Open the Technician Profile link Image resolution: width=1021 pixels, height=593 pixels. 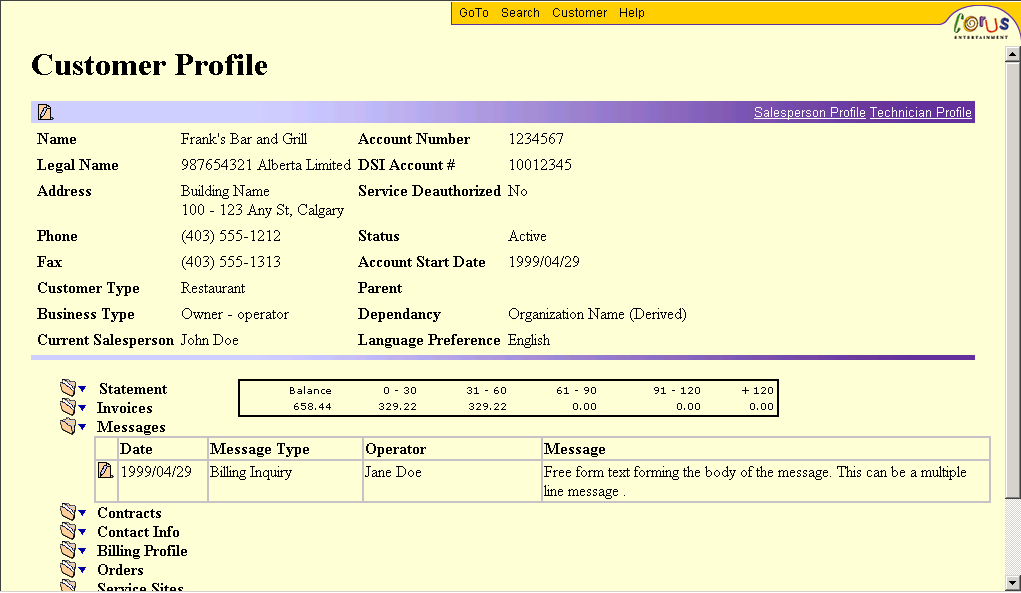[x=920, y=113]
